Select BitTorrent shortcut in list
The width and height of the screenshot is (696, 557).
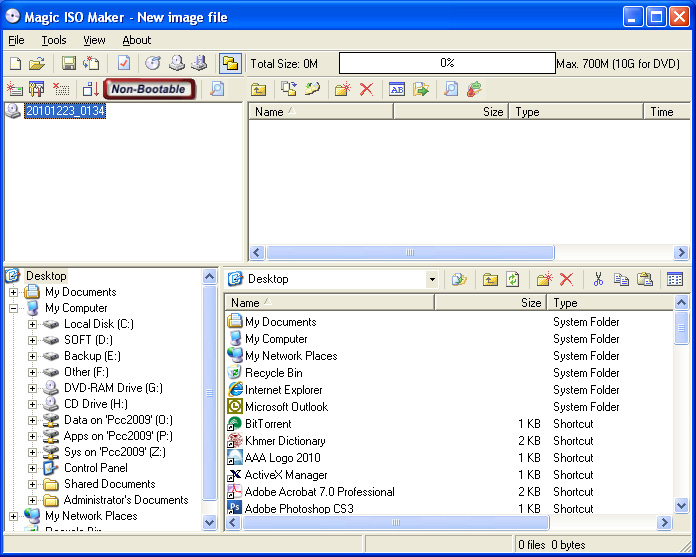point(268,424)
